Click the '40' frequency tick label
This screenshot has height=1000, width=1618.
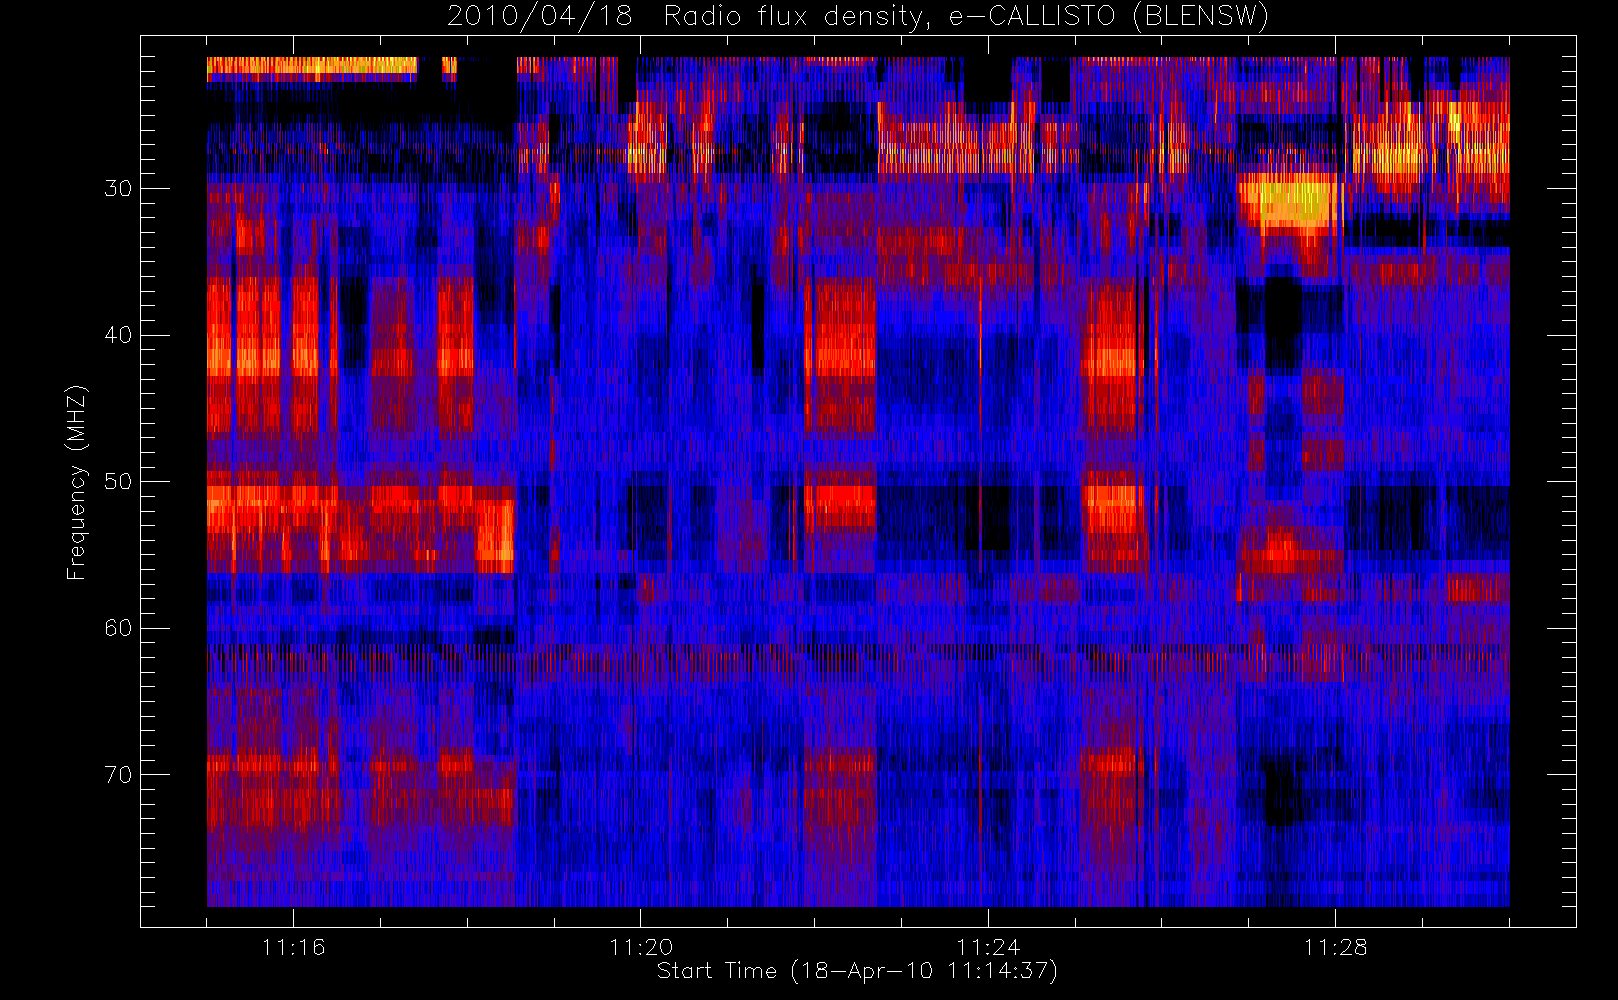coord(118,335)
